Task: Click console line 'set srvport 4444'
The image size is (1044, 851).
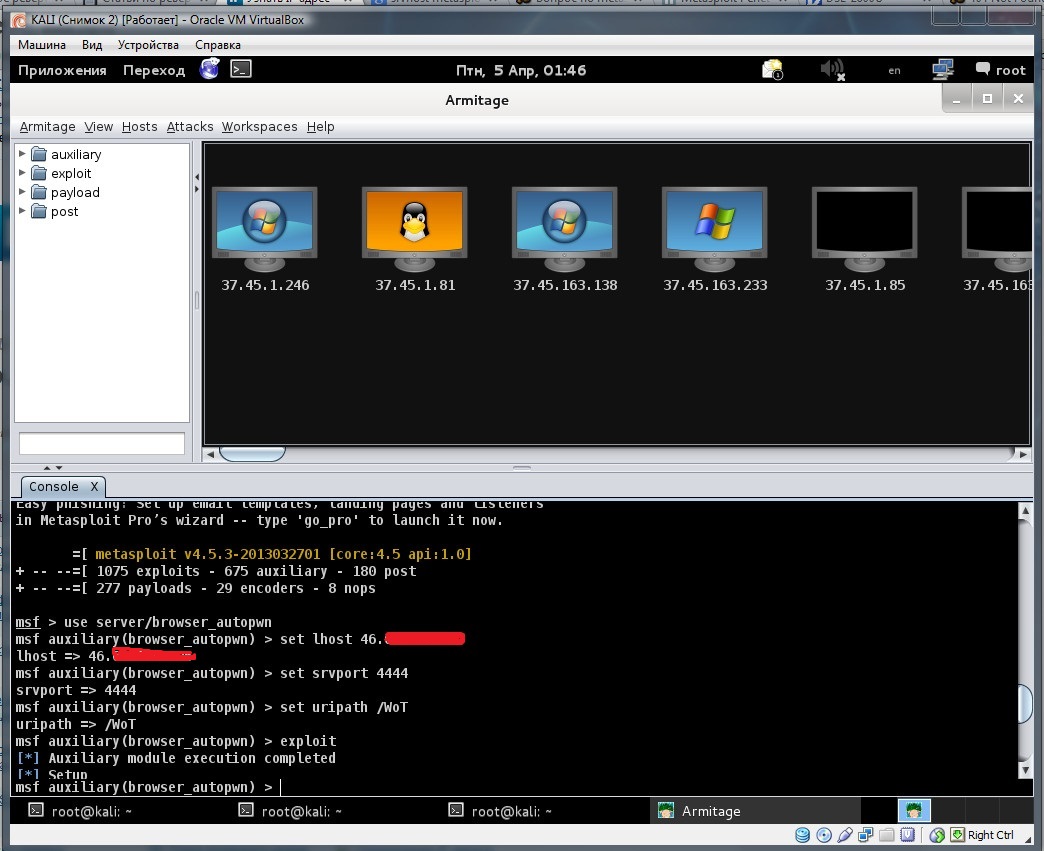Action: (x=344, y=673)
